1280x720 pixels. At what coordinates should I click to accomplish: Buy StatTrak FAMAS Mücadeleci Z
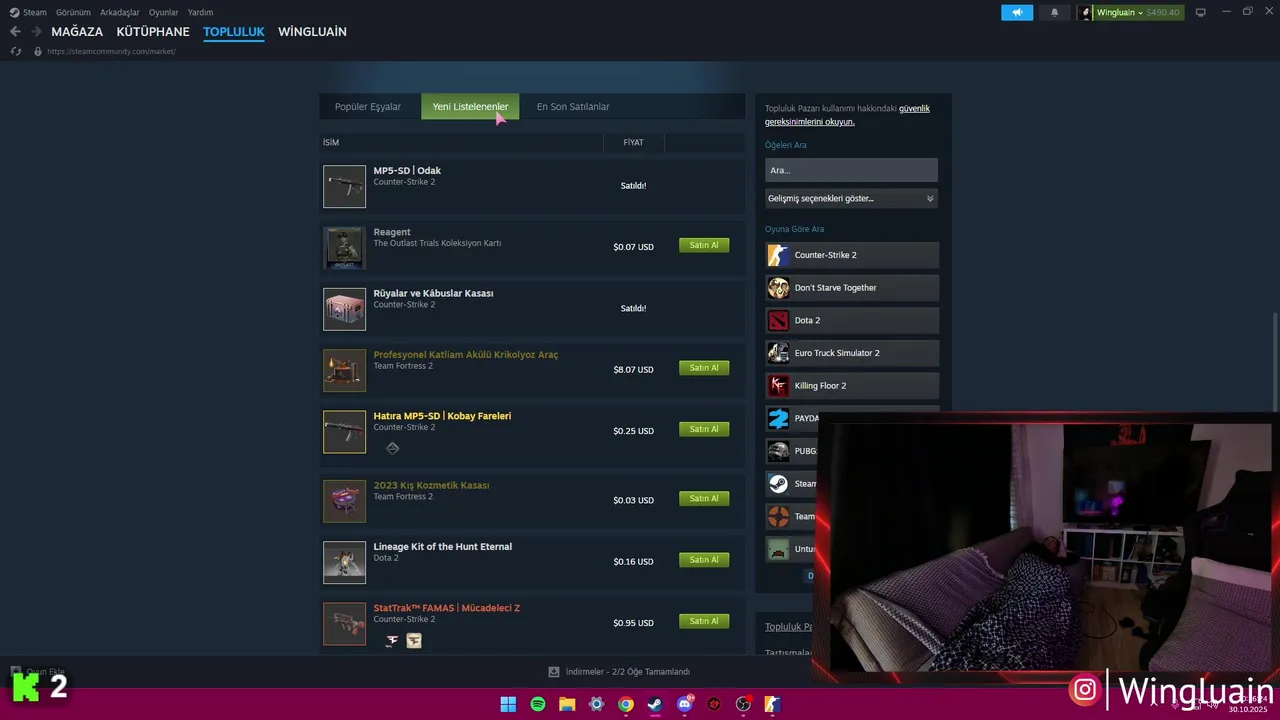pos(704,621)
